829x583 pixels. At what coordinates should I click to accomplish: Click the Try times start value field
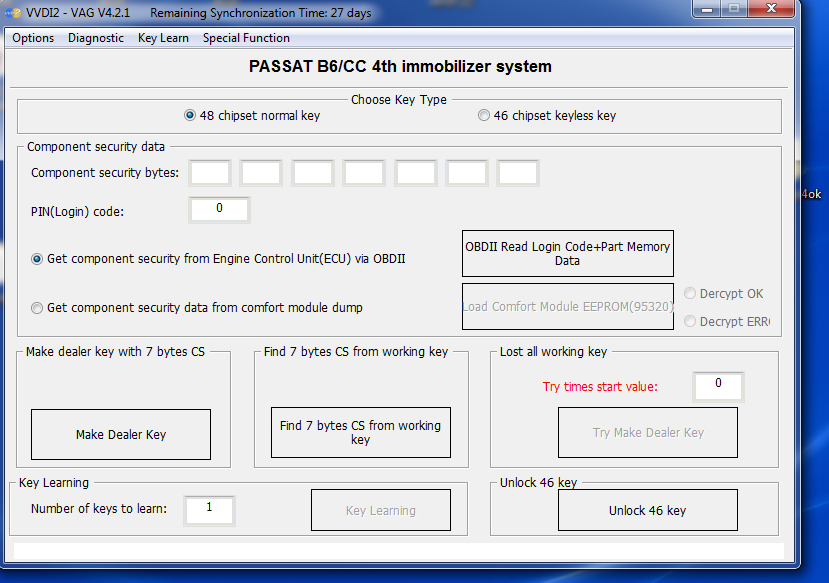[717, 386]
